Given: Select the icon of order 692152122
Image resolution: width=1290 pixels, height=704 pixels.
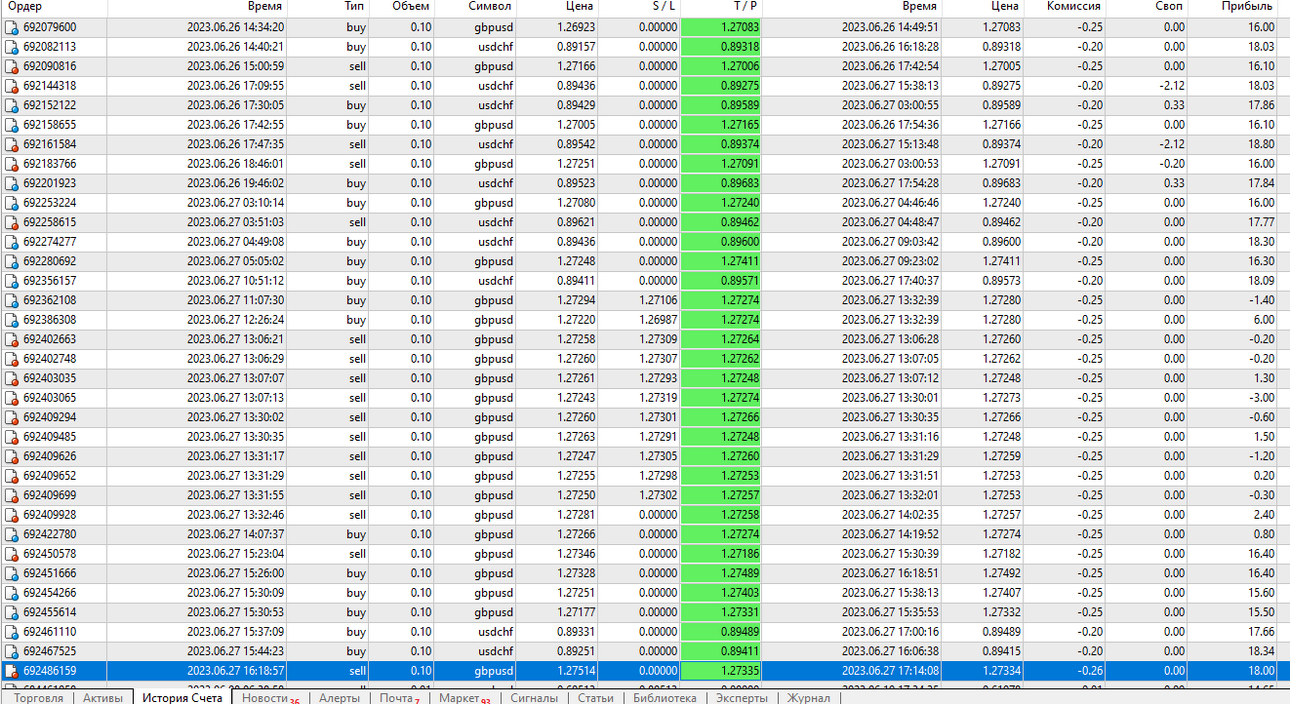Looking at the screenshot, I should [x=12, y=106].
